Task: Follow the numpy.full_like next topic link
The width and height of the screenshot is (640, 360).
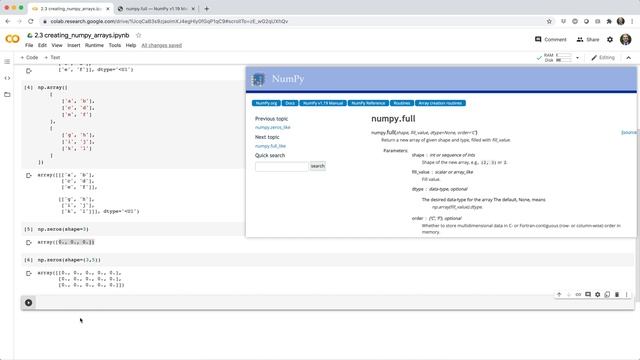Action: (x=270, y=146)
